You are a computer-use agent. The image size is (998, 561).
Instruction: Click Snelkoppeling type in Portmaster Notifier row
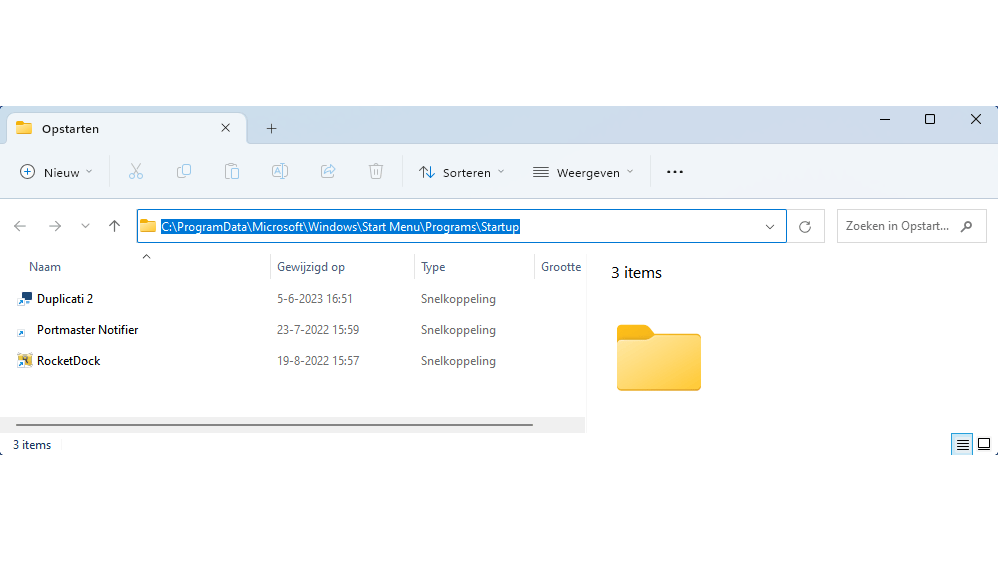[x=458, y=330]
